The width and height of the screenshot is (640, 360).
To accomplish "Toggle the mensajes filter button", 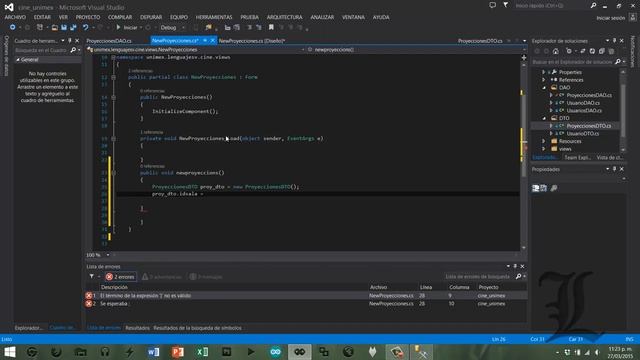I will [206, 277].
